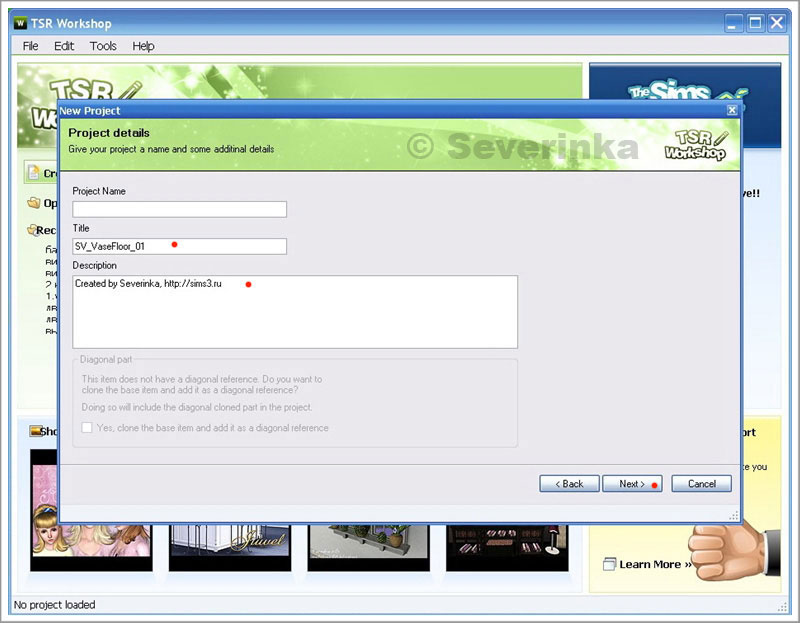Image resolution: width=800 pixels, height=623 pixels.
Task: Click the Create new project page icon
Action: click(x=33, y=173)
